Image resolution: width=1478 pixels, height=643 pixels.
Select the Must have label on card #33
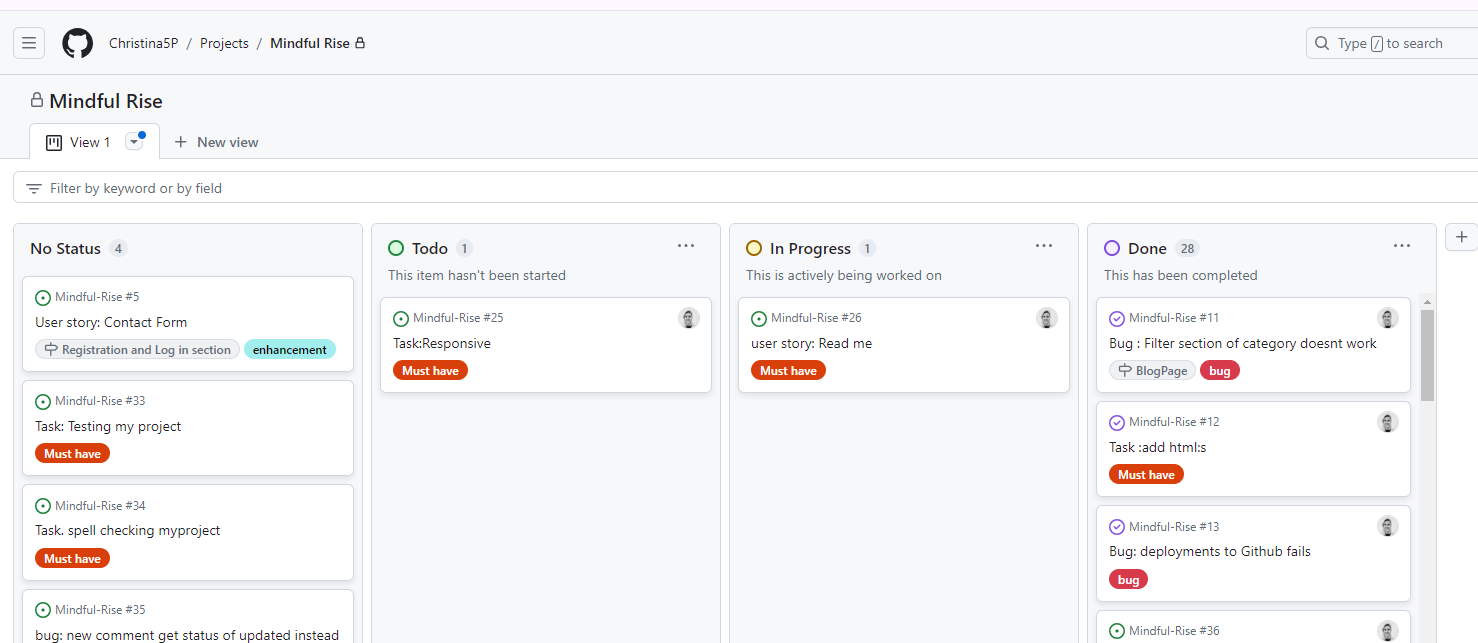pyautogui.click(x=72, y=453)
